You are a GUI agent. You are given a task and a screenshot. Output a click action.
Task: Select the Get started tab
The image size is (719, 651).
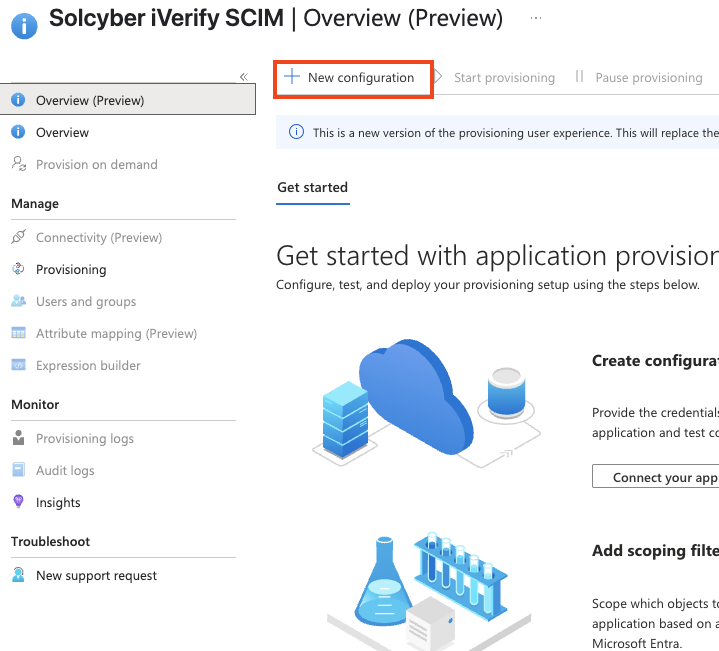point(313,187)
